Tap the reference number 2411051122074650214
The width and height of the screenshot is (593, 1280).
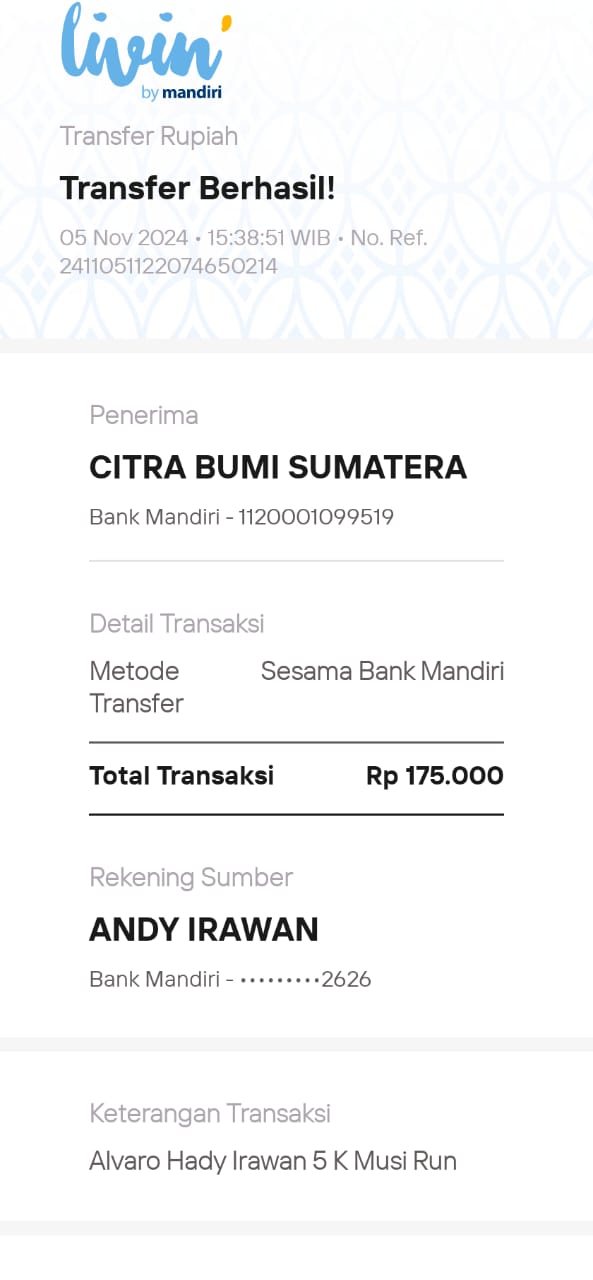pyautogui.click(x=169, y=266)
